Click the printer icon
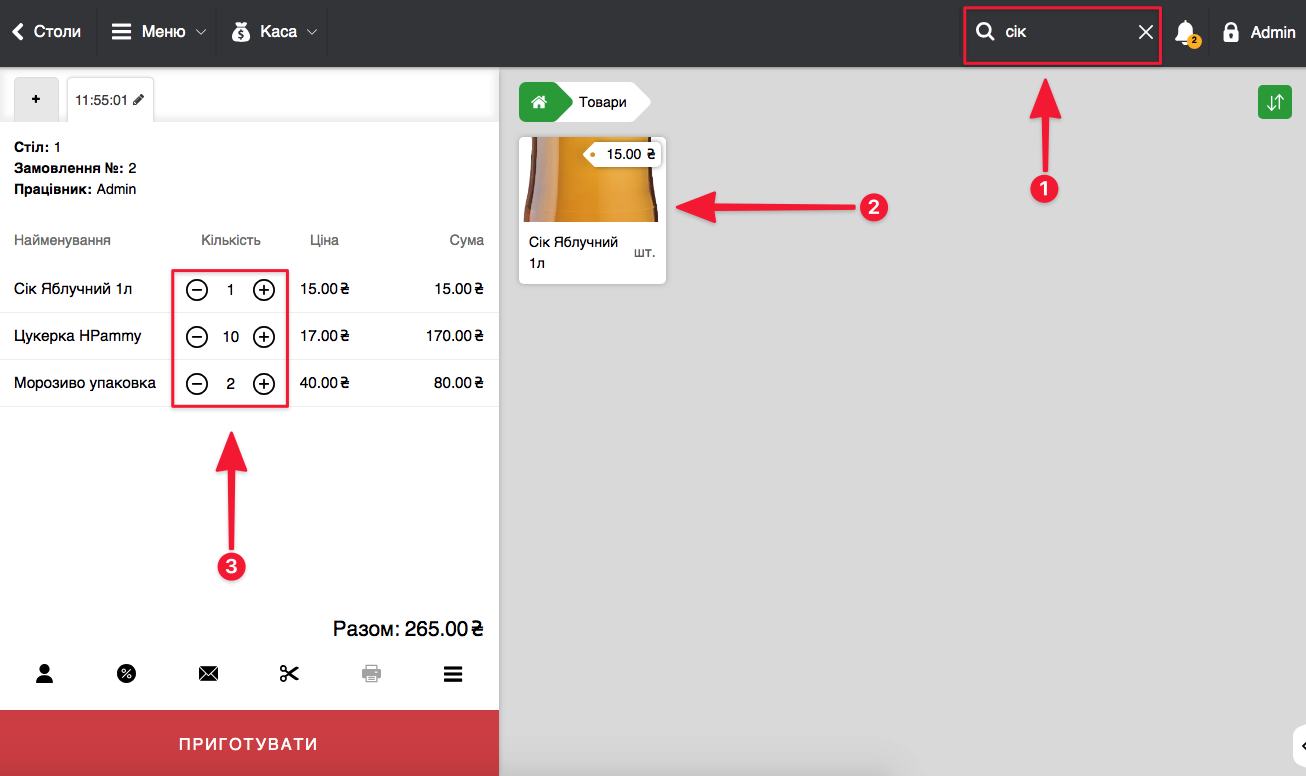The height and width of the screenshot is (776, 1306). coord(371,673)
